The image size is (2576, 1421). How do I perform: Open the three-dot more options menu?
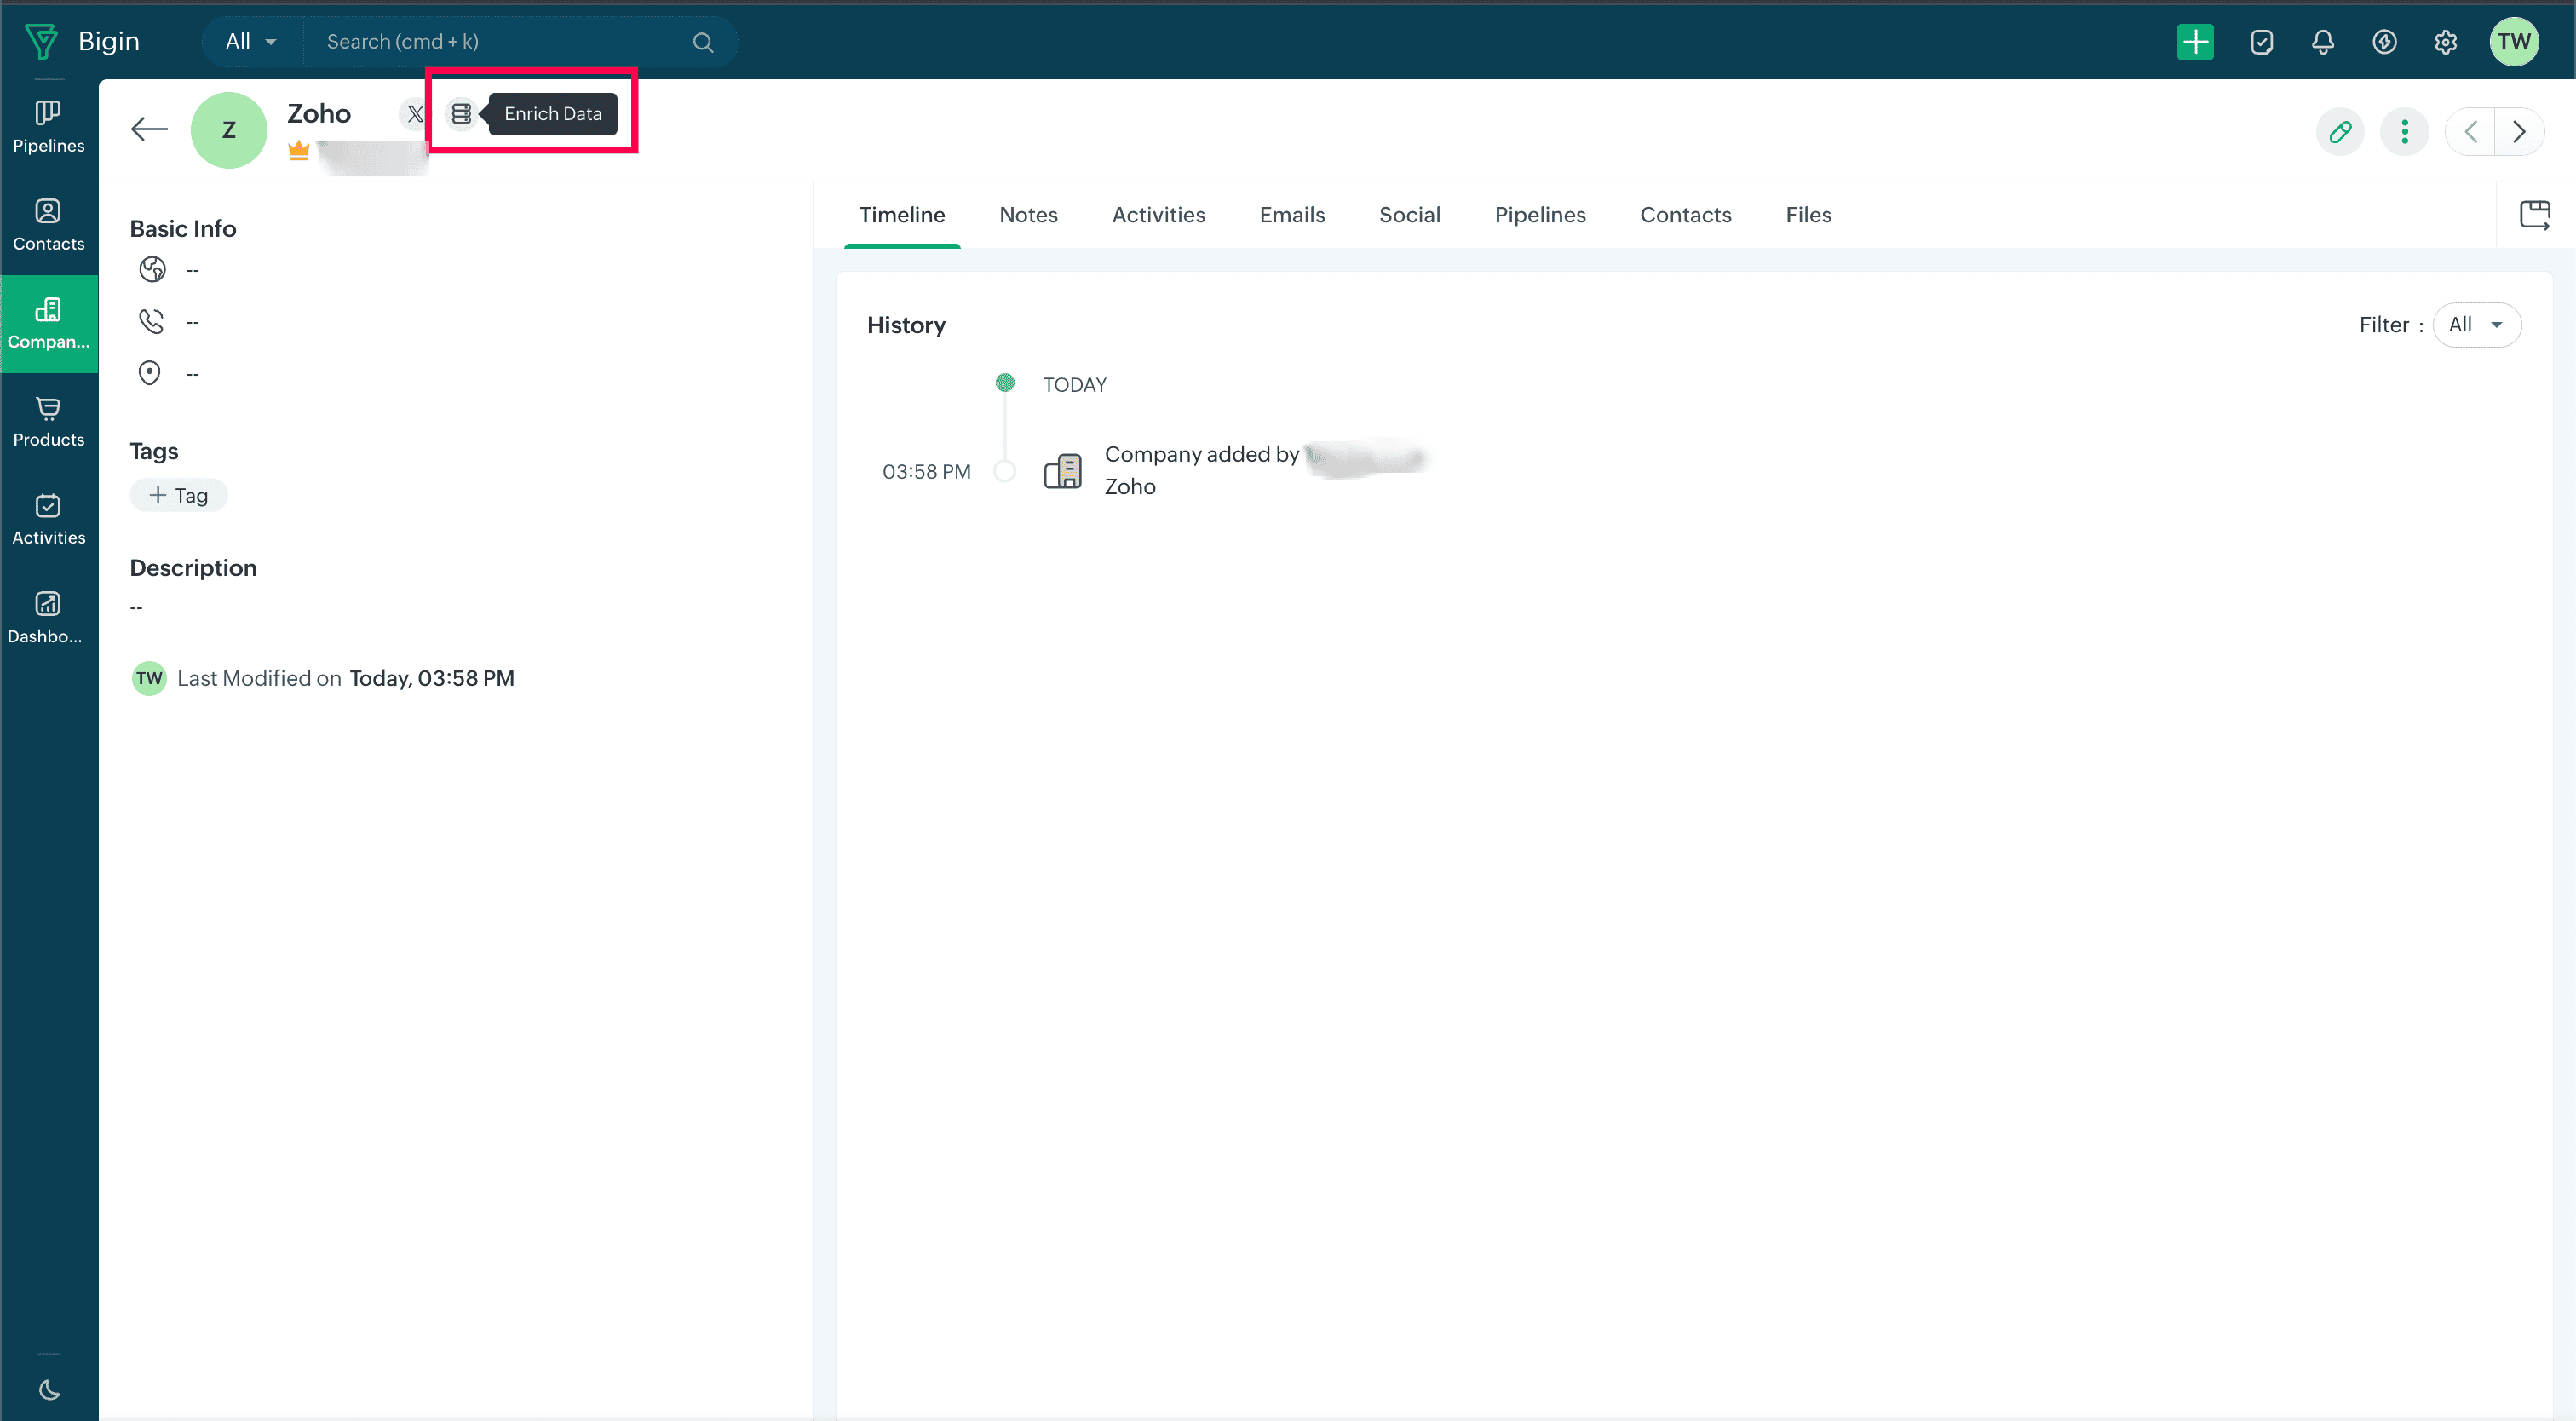(2404, 132)
